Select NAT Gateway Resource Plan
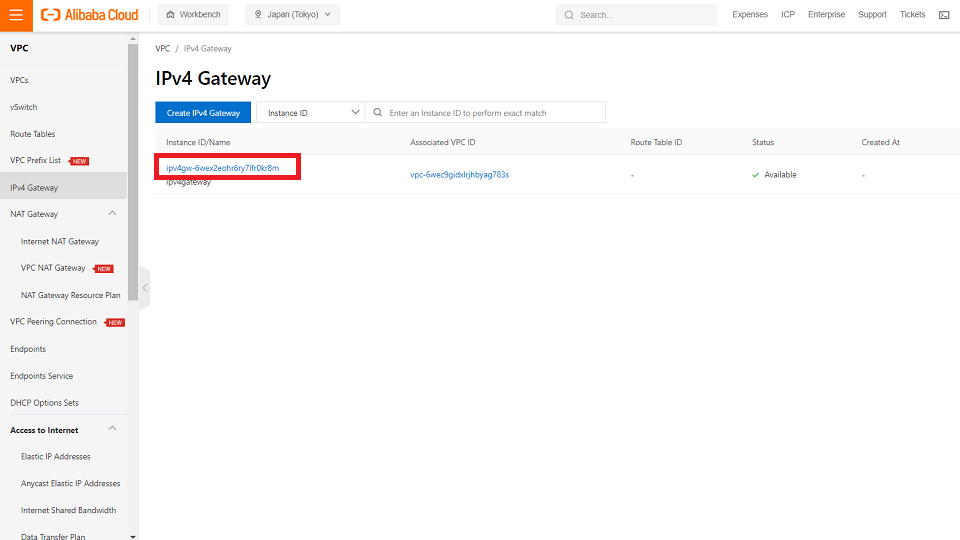960x540 pixels. click(70, 295)
